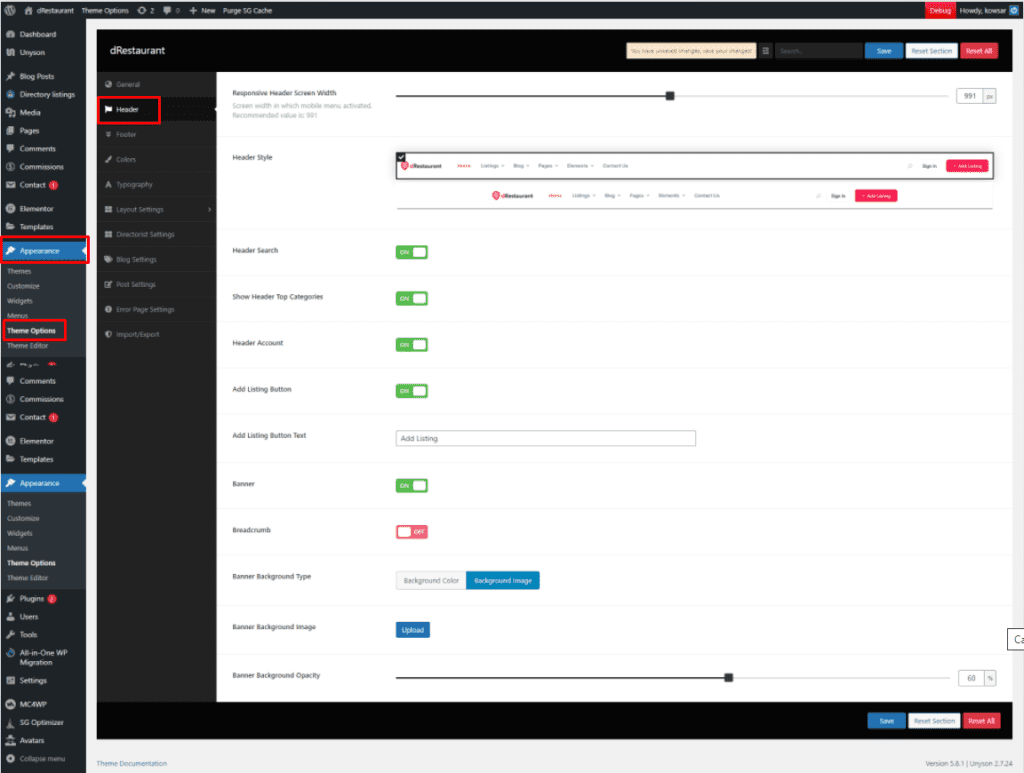Open SG Optimizer from the sidebar
The height and width of the screenshot is (773, 1024).
[42, 722]
